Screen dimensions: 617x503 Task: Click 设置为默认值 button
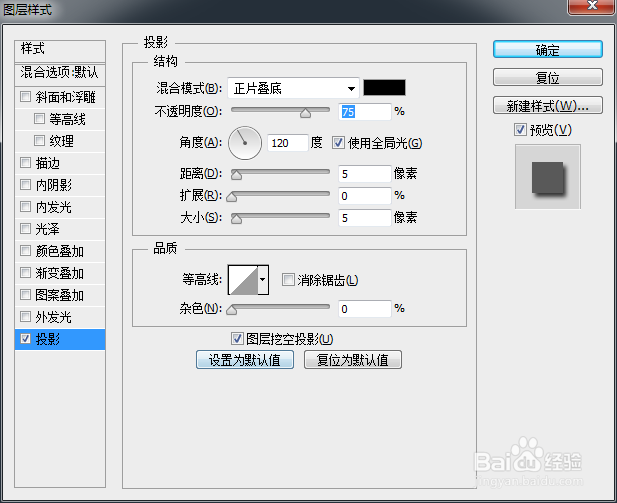pos(245,360)
